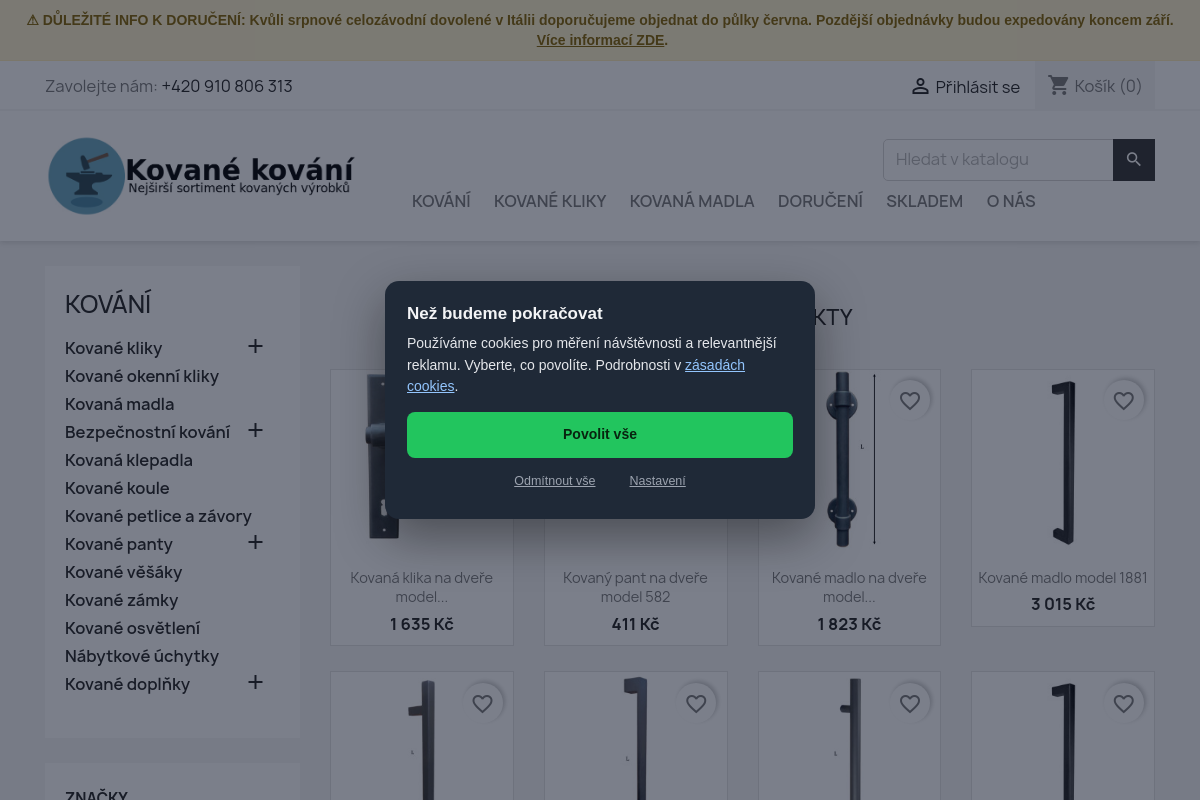This screenshot has height=800, width=1200.
Task: Click the KOVÁNÍ sidebar heading
Action: coord(108,304)
